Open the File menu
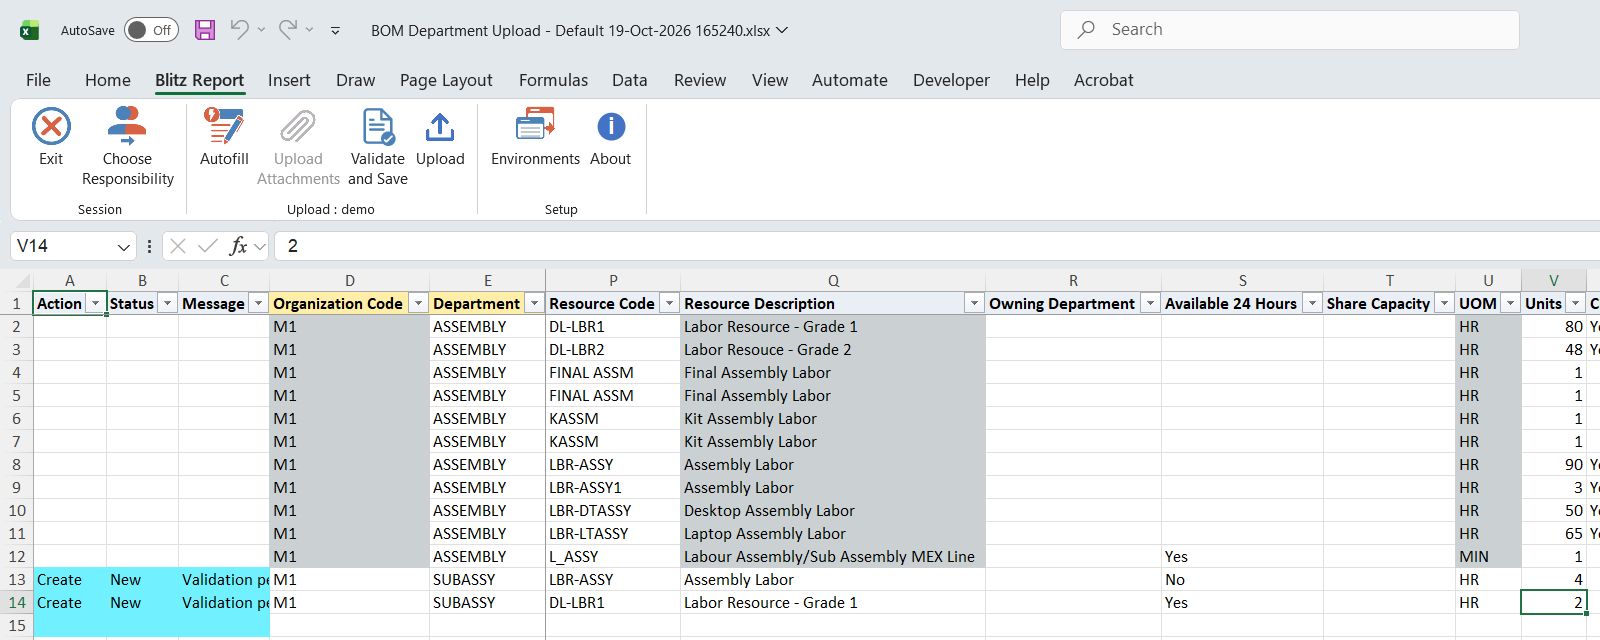Image resolution: width=1600 pixels, height=640 pixels. tap(38, 80)
